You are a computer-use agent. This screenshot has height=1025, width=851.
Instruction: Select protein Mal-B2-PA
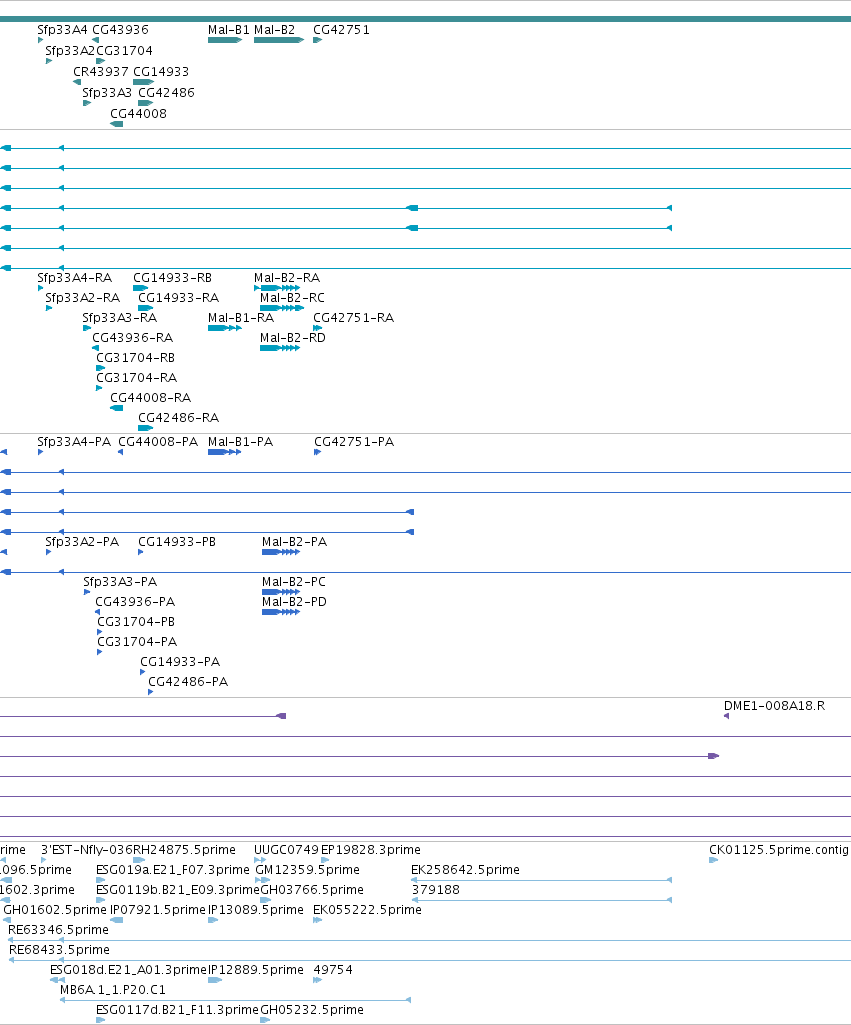coord(295,542)
